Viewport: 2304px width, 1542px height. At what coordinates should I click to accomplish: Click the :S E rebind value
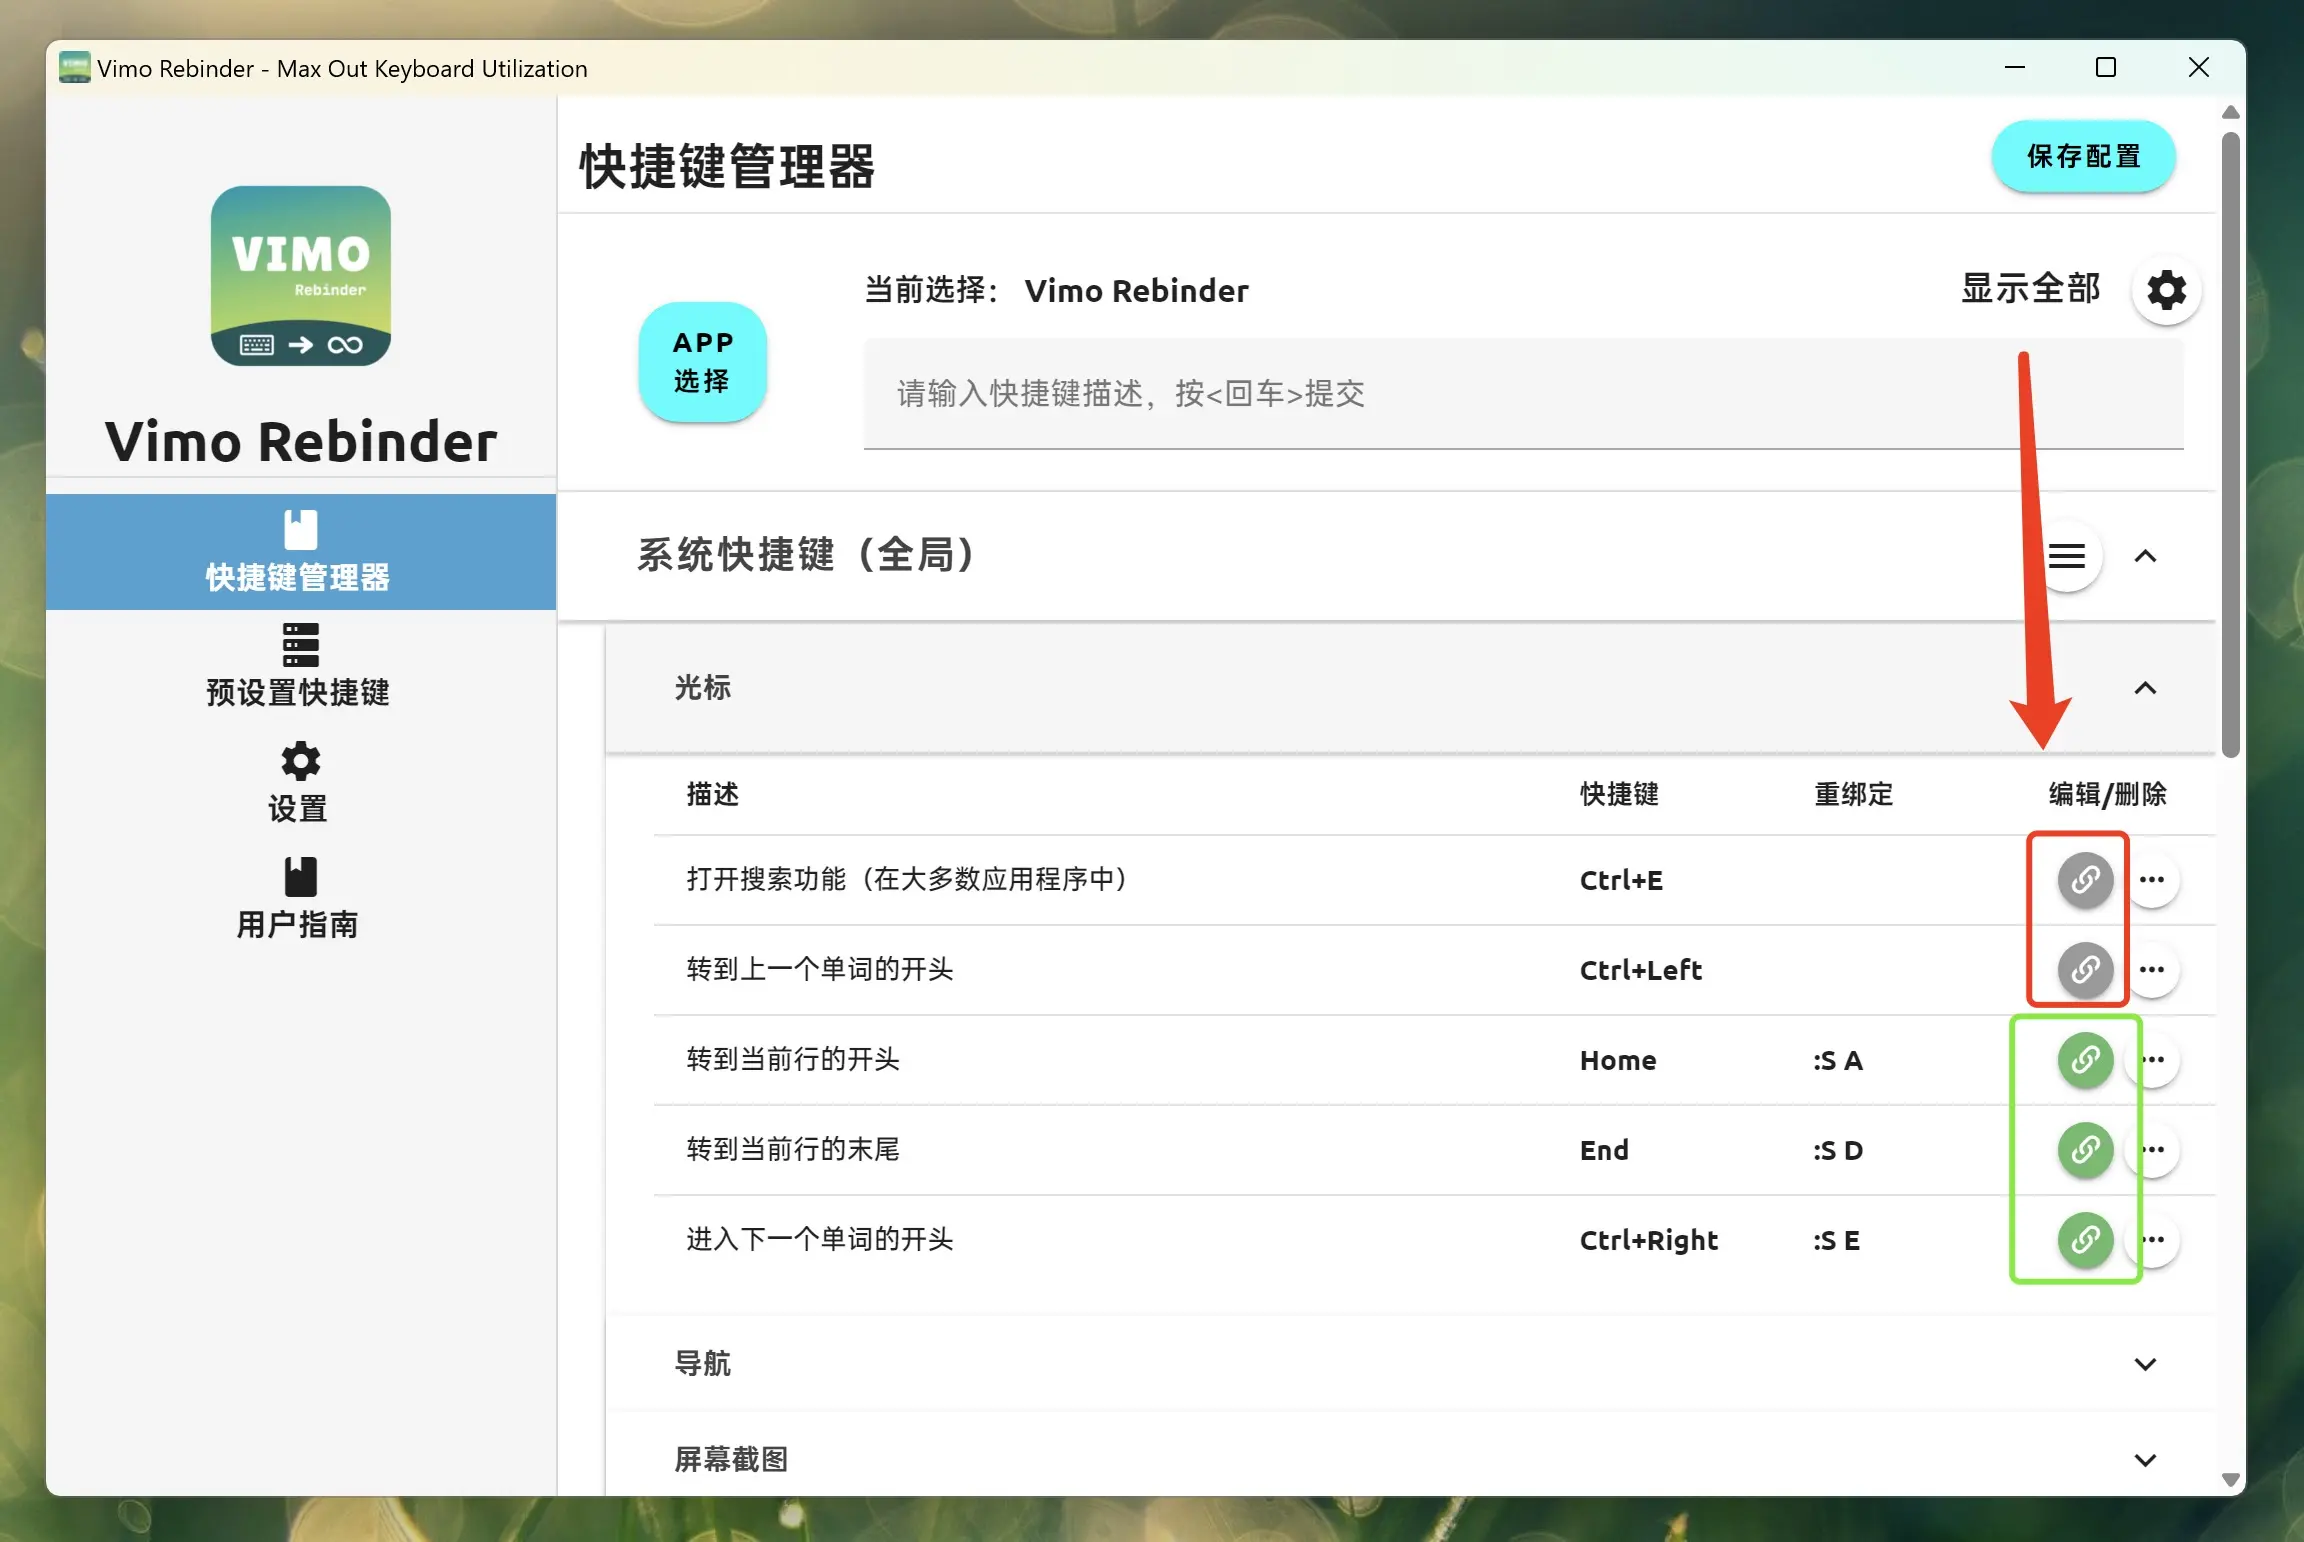click(x=1837, y=1241)
